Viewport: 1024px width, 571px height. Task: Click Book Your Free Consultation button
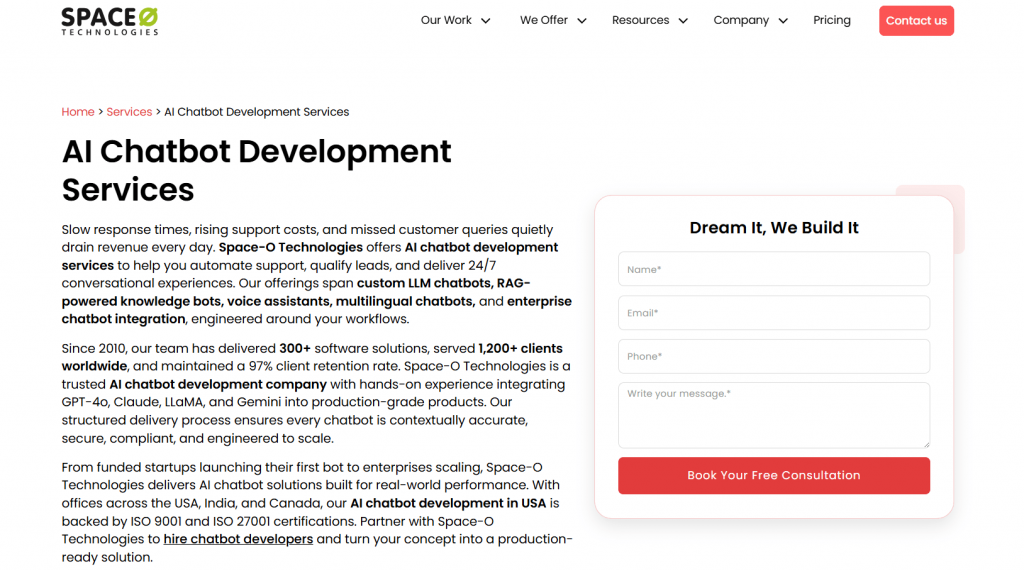[x=774, y=476]
